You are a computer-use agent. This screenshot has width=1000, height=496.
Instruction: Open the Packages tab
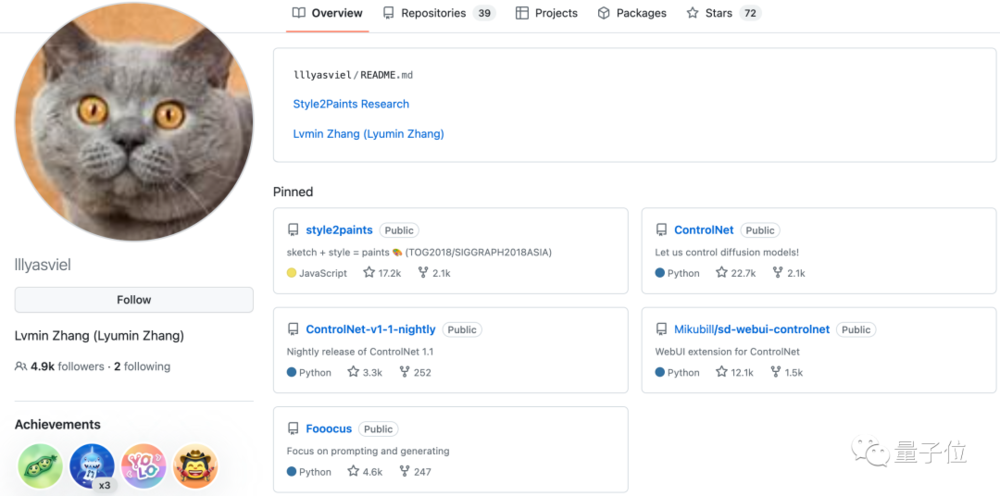(632, 13)
